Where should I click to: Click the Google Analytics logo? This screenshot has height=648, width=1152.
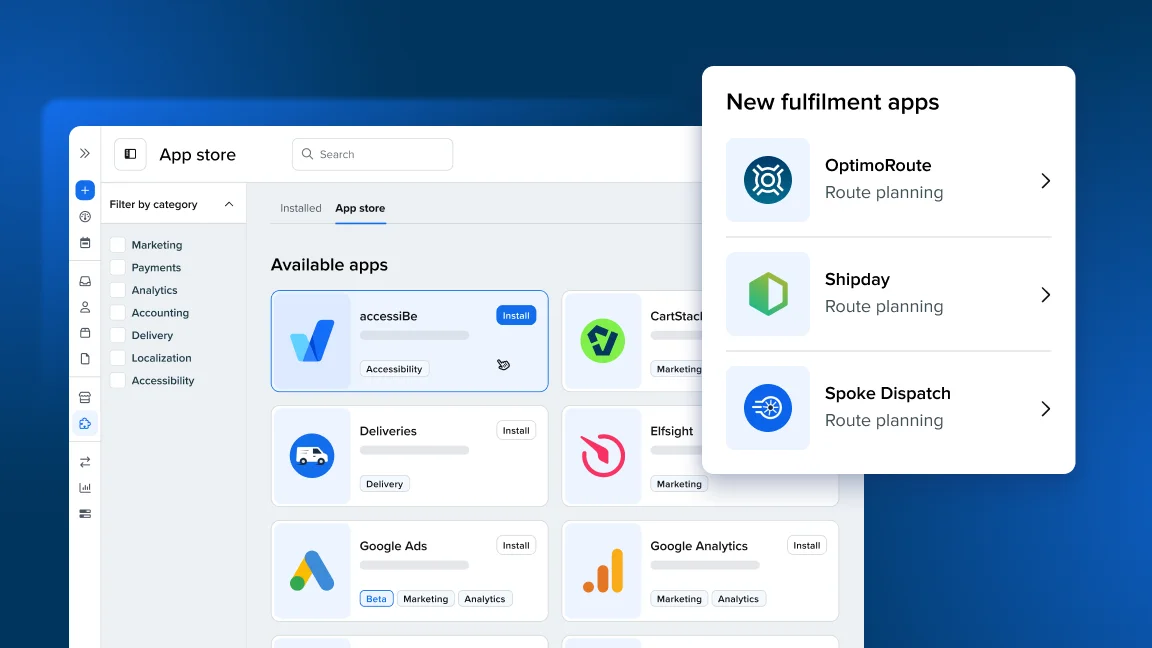click(x=603, y=571)
